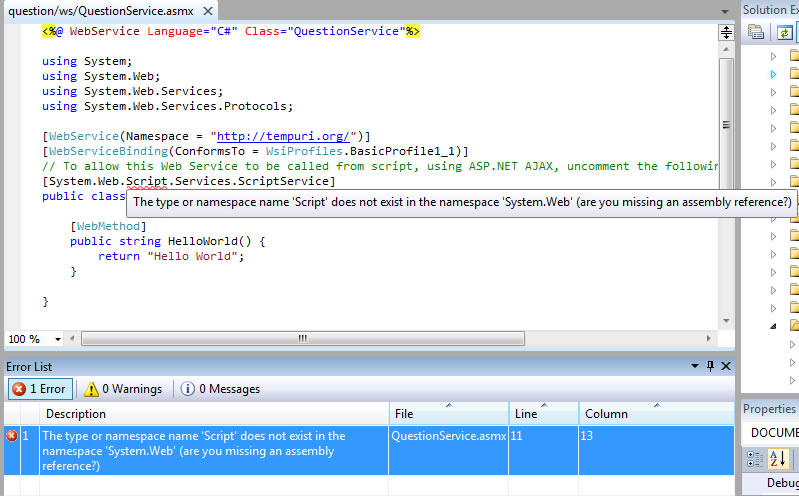The width and height of the screenshot is (799, 496).
Task: Sort errors by Description column header
Action: point(214,413)
